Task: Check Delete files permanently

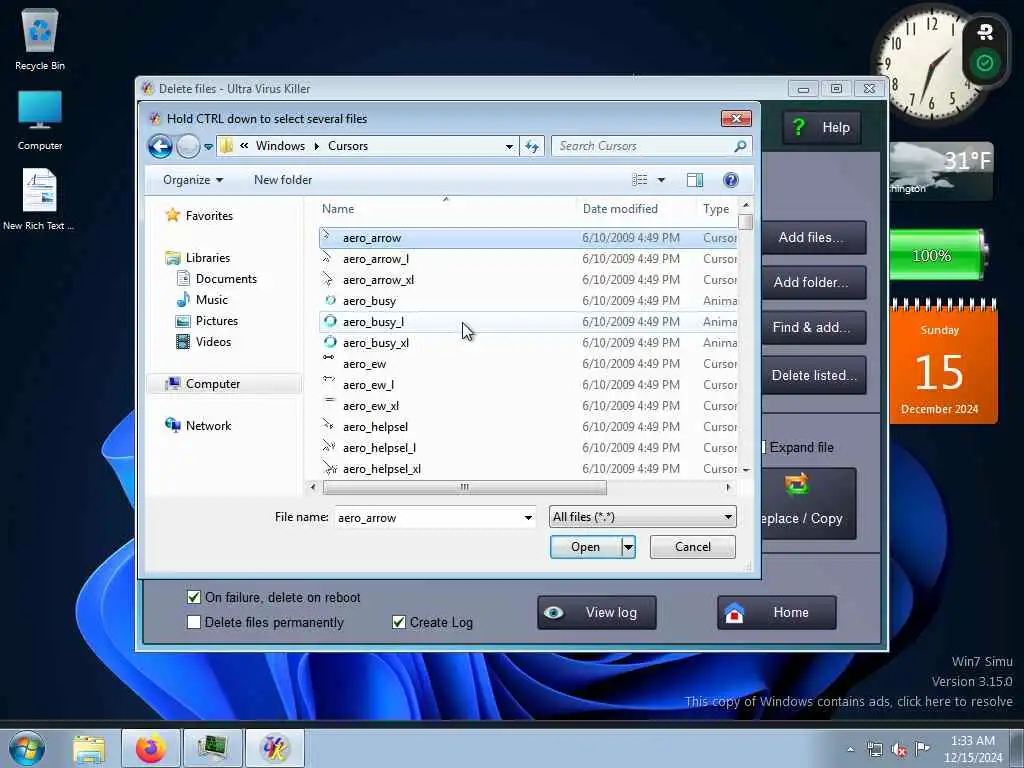Action: coord(193,622)
